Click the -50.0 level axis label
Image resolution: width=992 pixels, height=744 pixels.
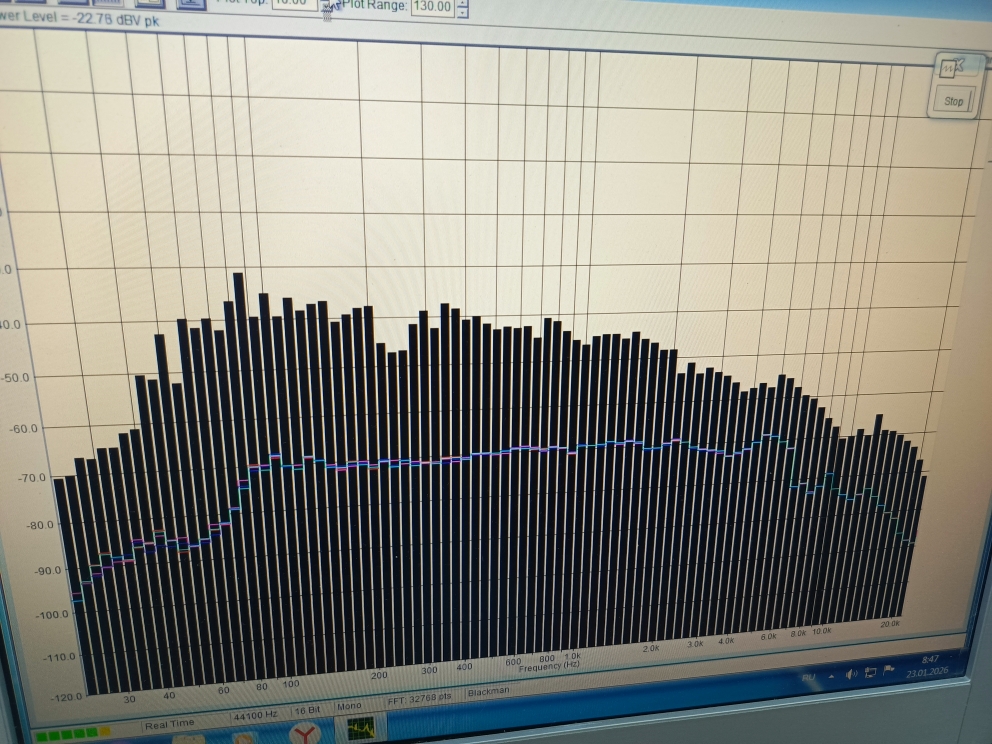14,378
